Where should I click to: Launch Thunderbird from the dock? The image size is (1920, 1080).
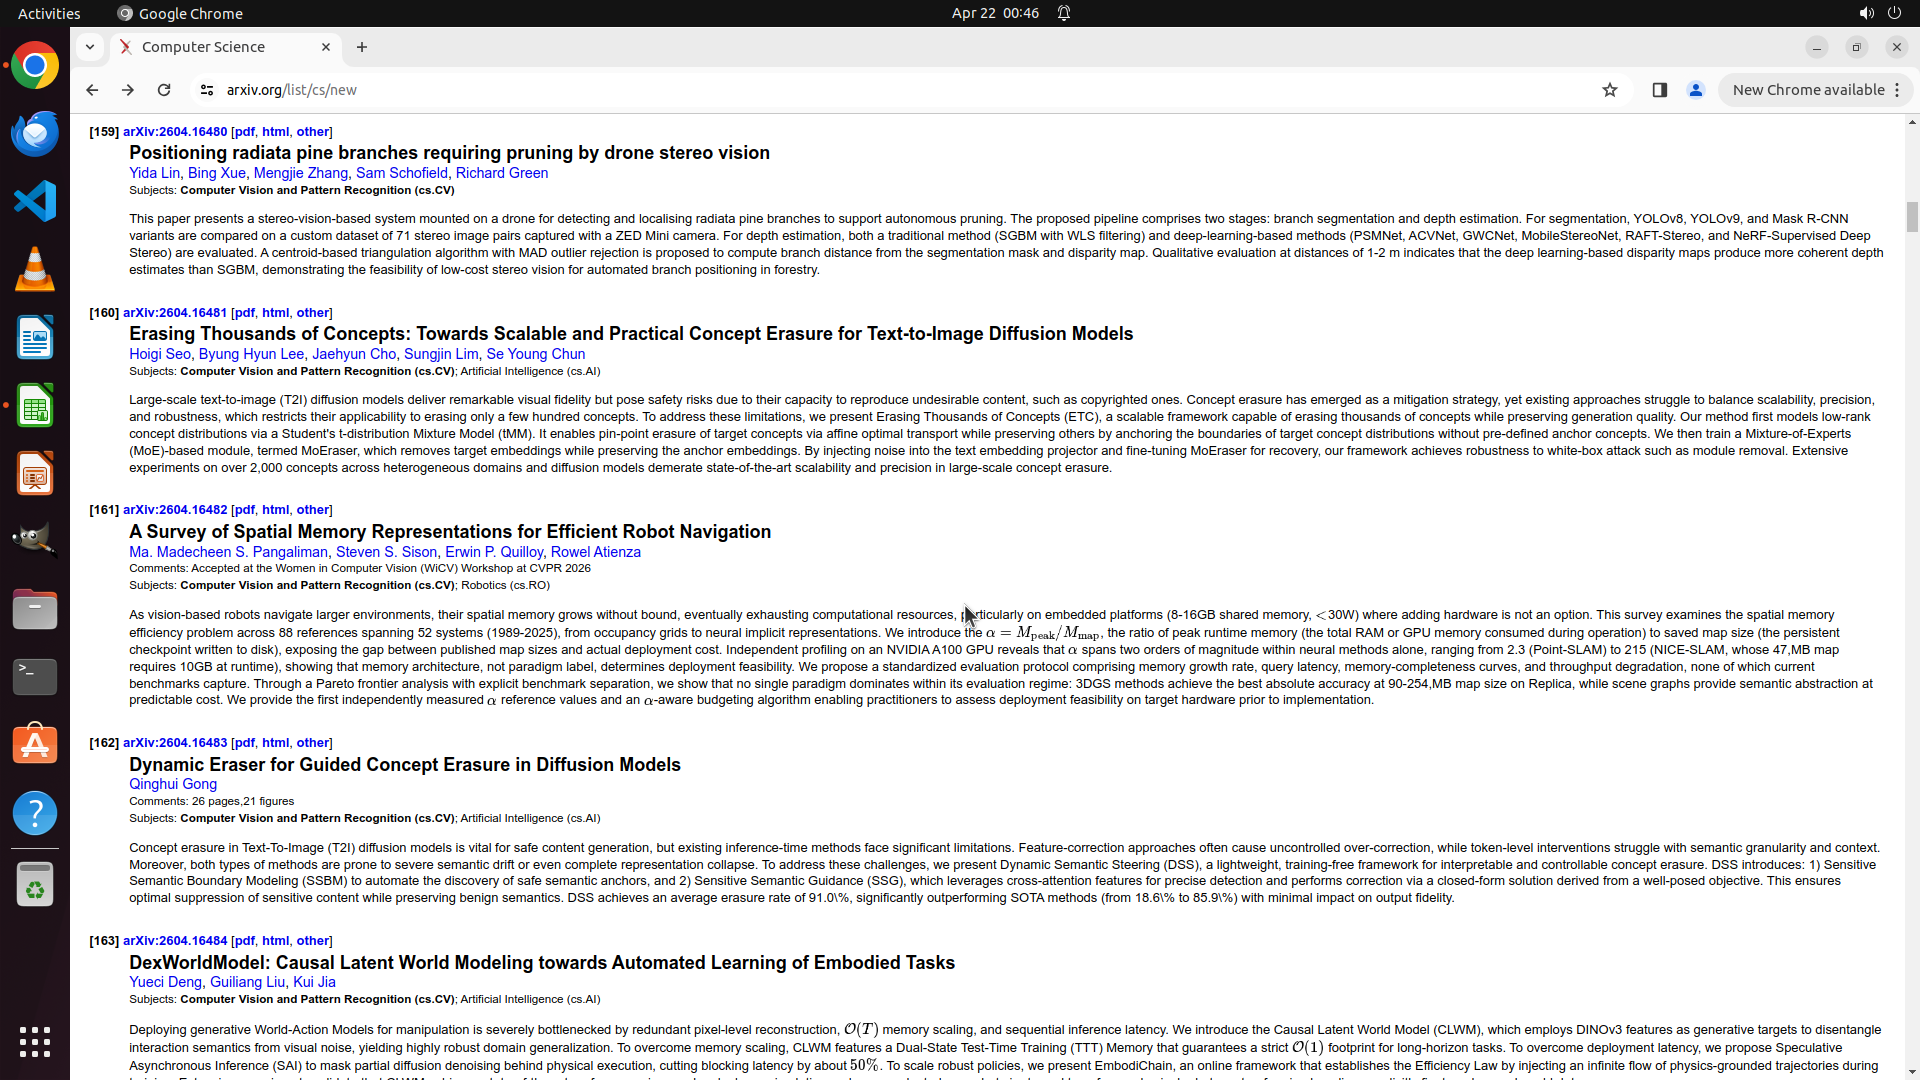click(35, 134)
